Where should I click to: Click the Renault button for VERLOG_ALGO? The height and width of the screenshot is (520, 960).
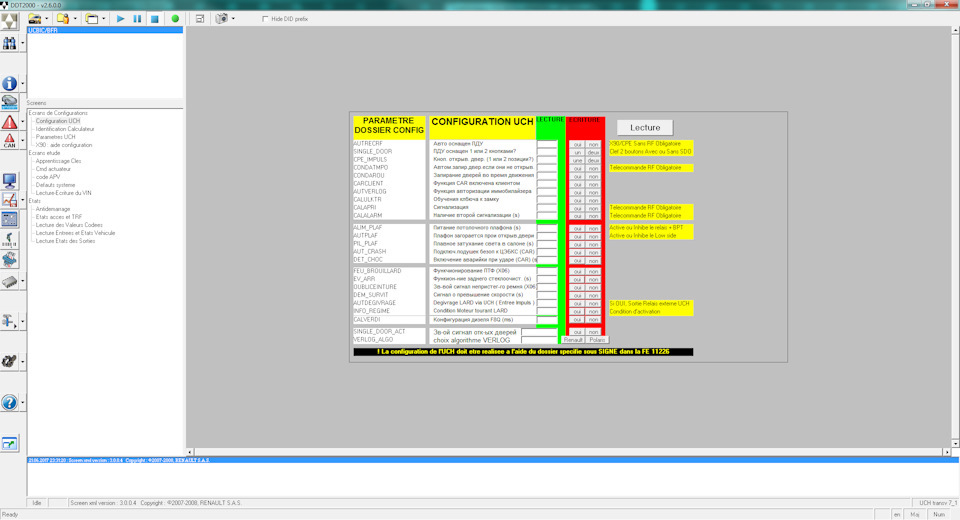[573, 340]
